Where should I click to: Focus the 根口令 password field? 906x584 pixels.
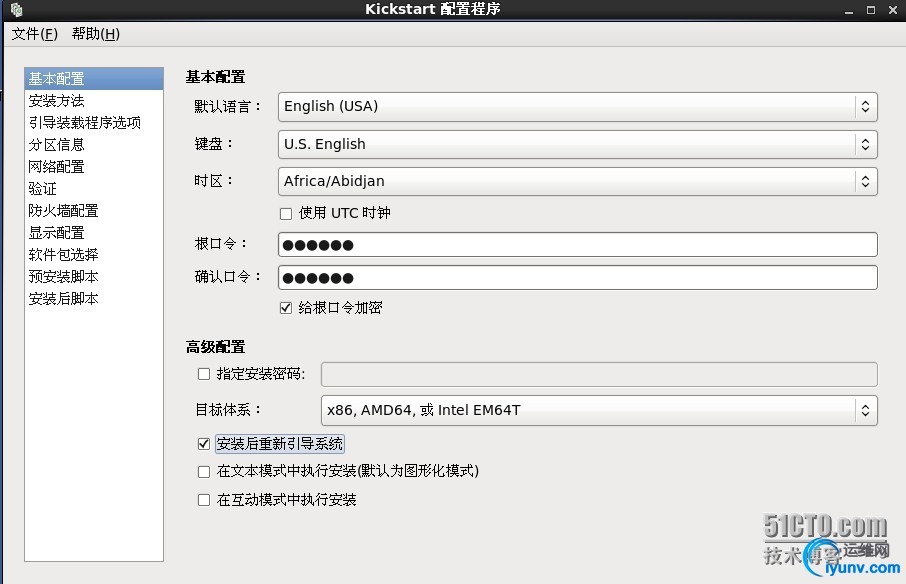(x=578, y=244)
